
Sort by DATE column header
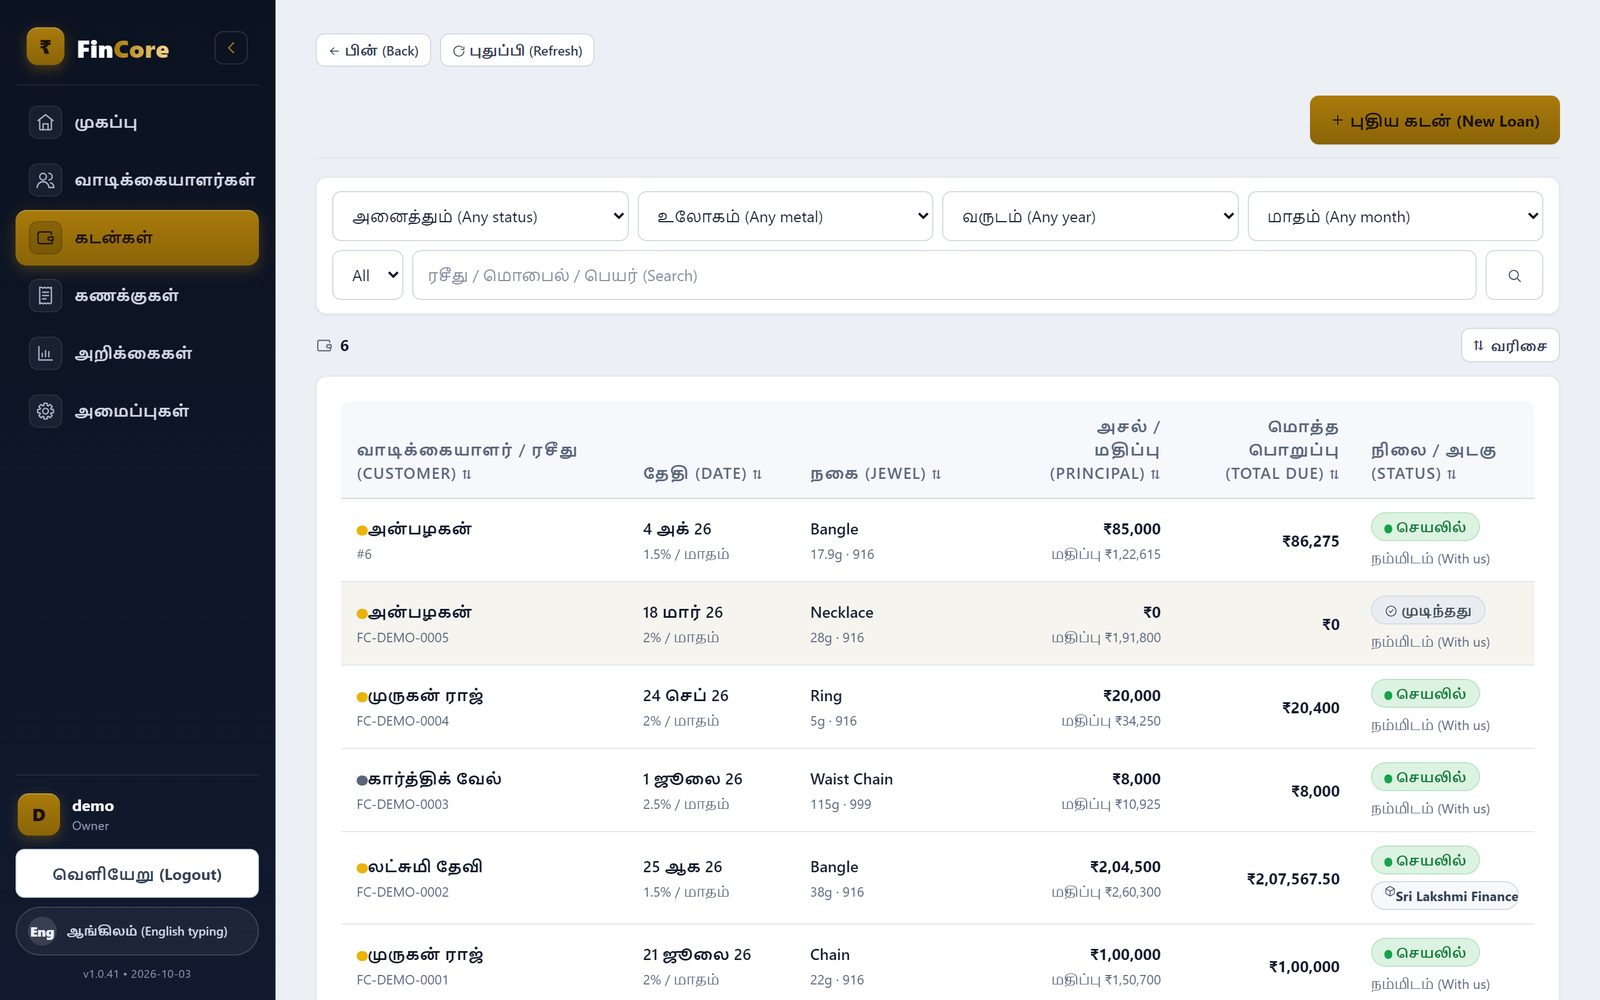click(x=702, y=474)
